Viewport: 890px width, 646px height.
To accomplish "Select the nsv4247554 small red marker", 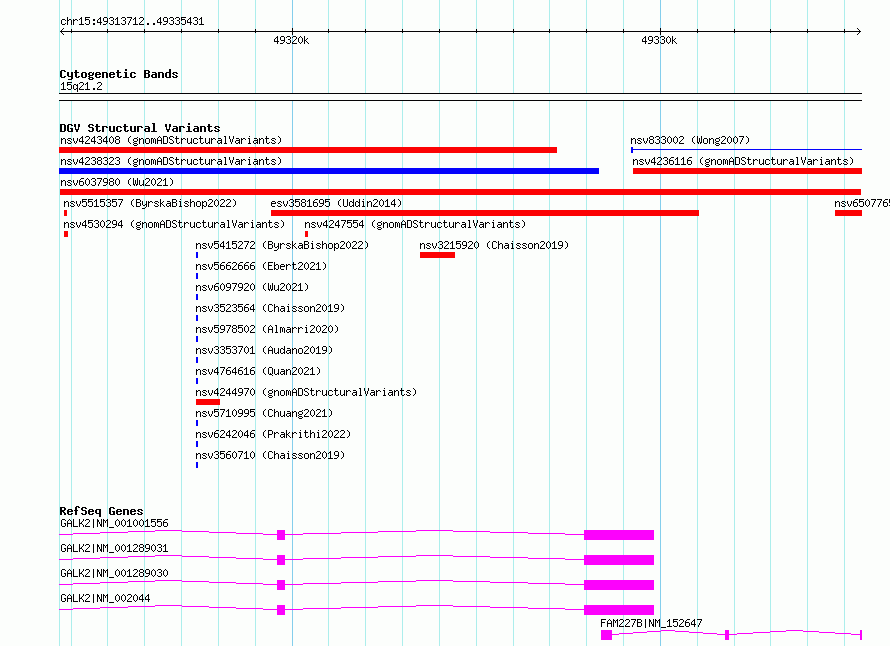I will point(307,234).
